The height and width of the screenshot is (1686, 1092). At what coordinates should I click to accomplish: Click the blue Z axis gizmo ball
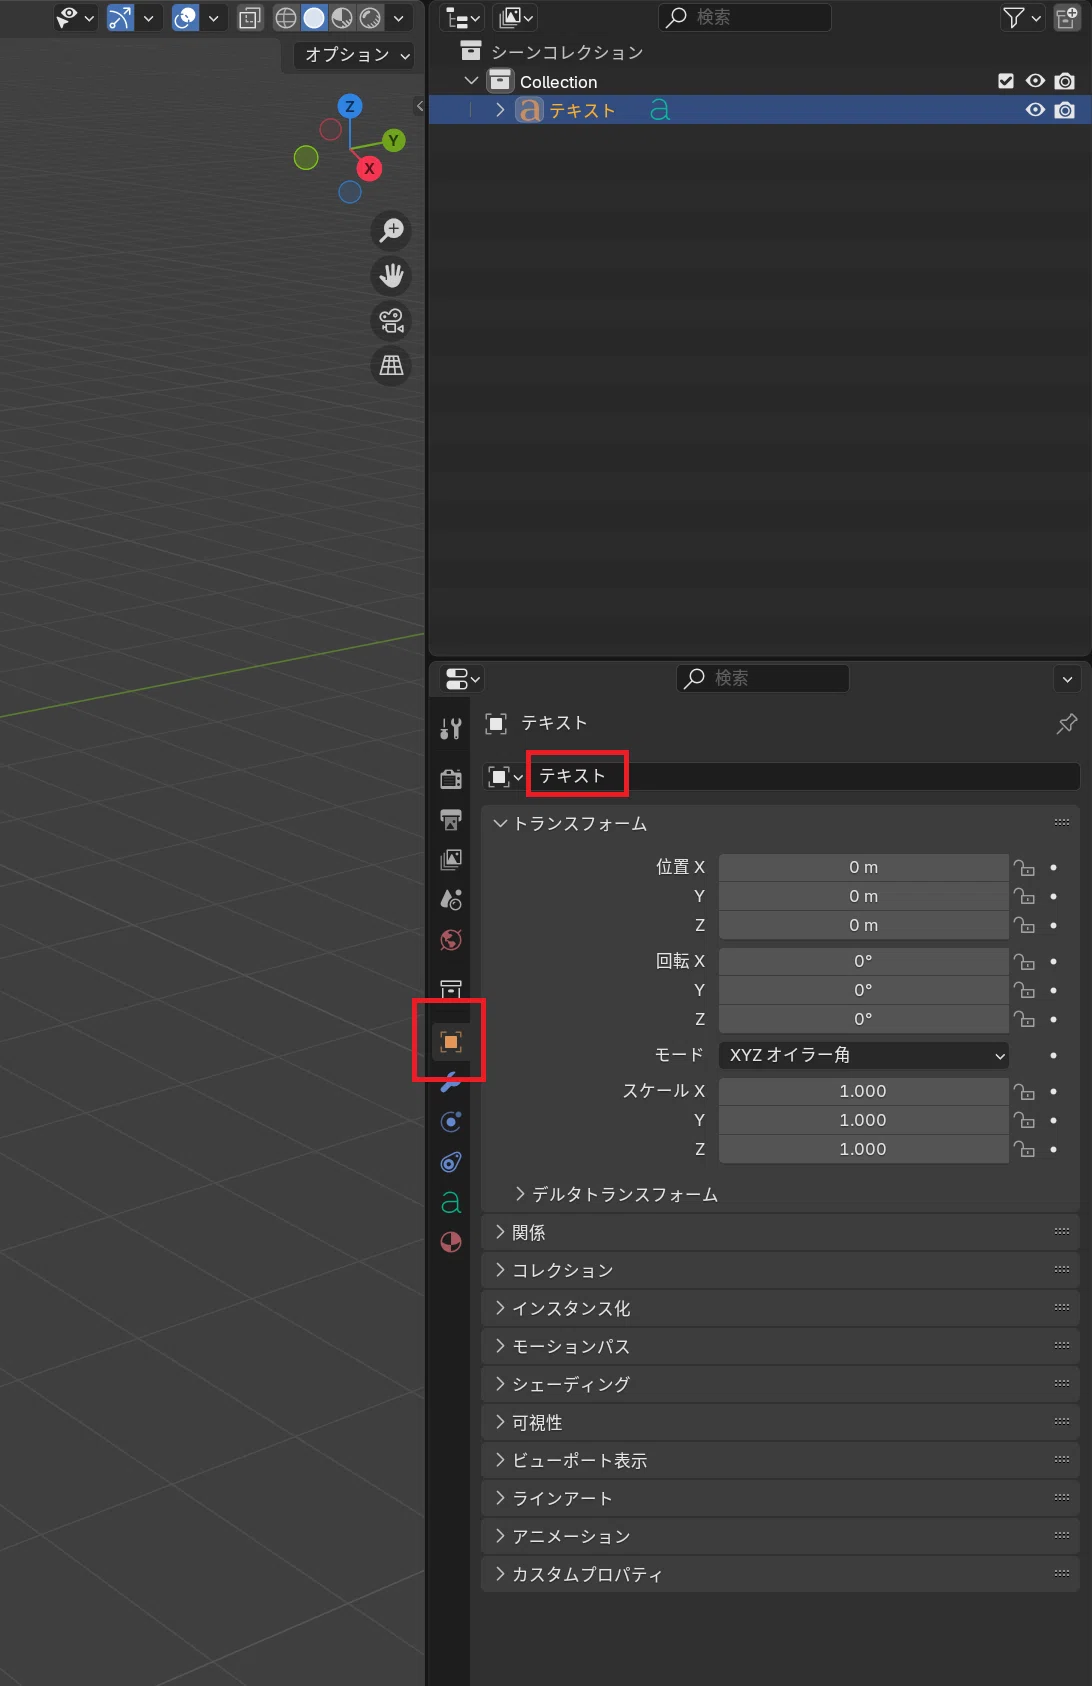(x=349, y=106)
